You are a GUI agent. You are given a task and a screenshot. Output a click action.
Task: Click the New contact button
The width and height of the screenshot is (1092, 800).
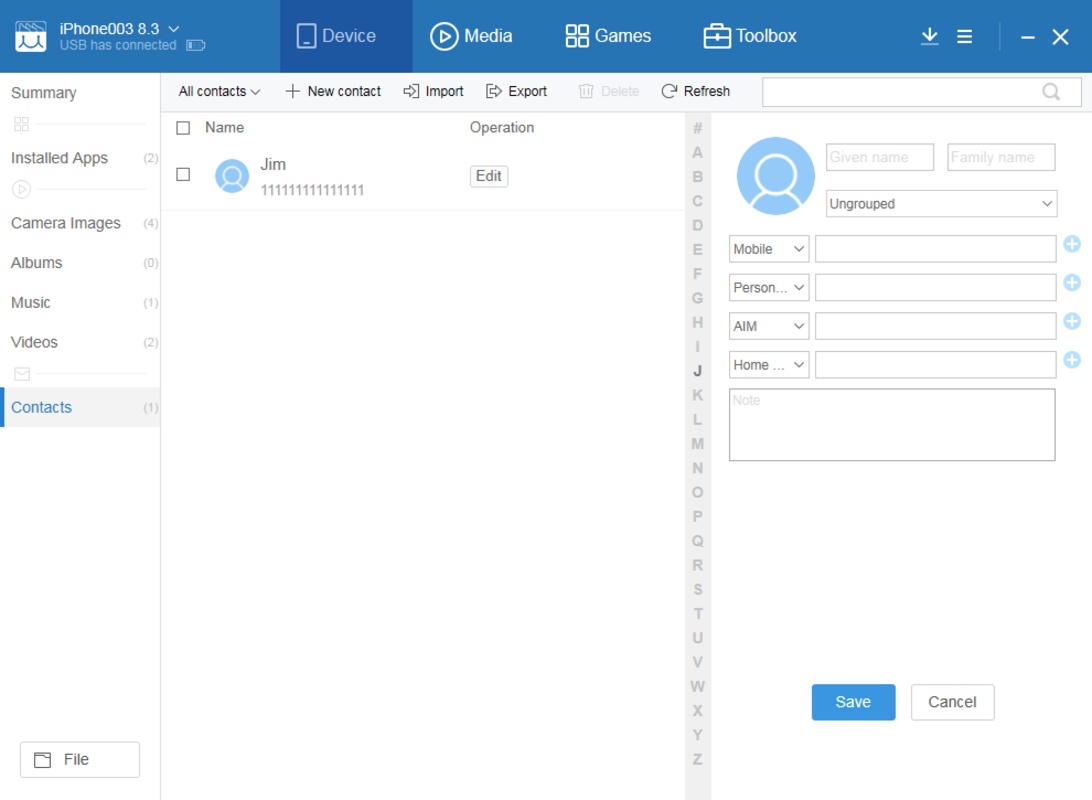click(x=333, y=91)
